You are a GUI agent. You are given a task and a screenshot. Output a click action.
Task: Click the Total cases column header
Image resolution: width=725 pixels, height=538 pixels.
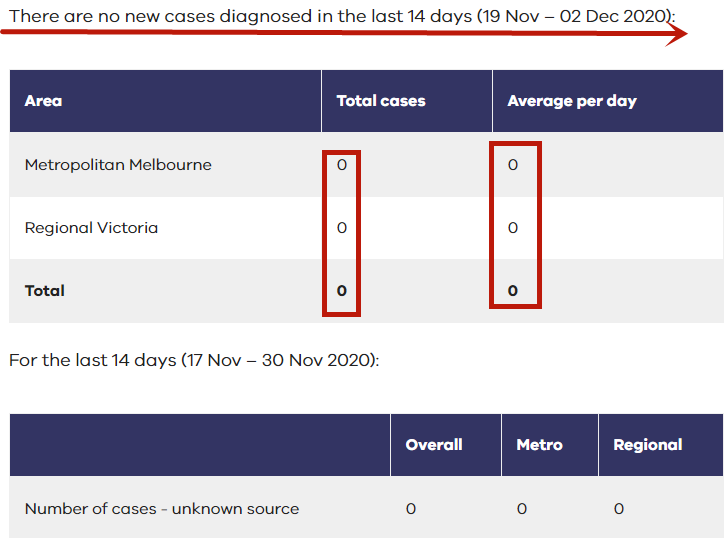click(x=381, y=101)
